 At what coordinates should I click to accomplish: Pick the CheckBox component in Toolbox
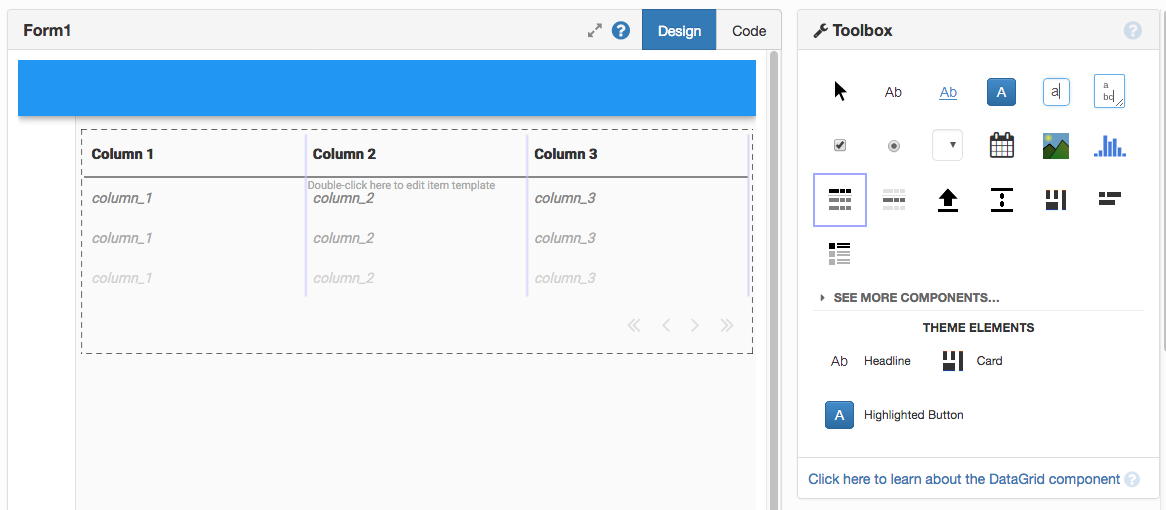pyautogui.click(x=840, y=146)
